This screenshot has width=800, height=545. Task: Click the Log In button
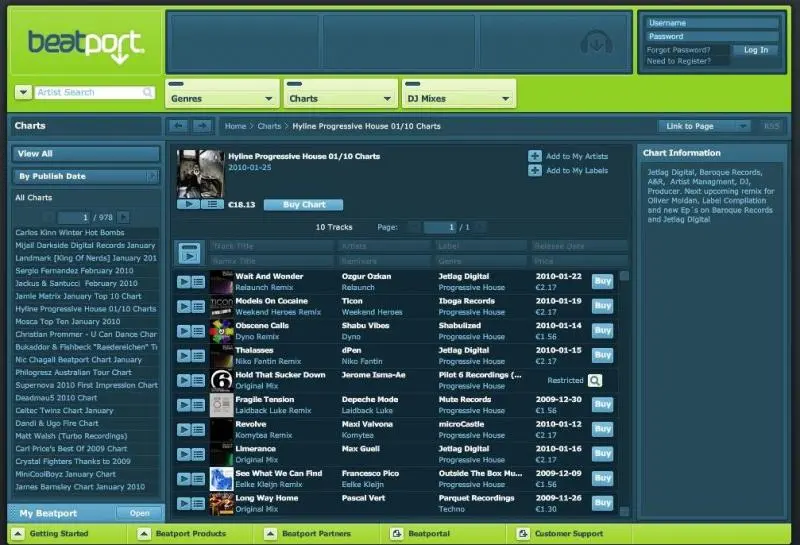pos(756,50)
